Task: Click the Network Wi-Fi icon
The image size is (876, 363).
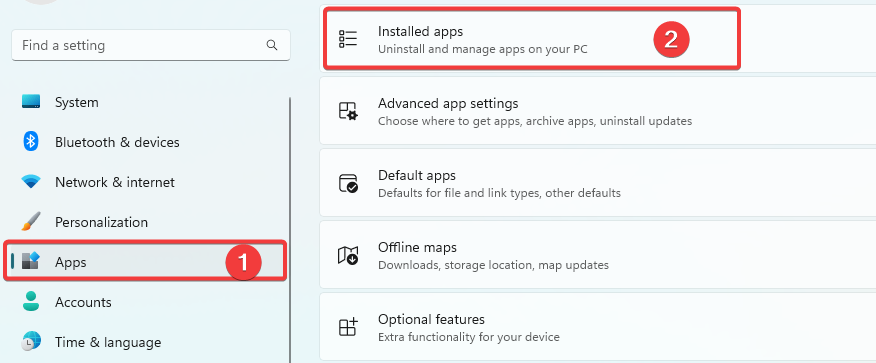Action: point(31,182)
